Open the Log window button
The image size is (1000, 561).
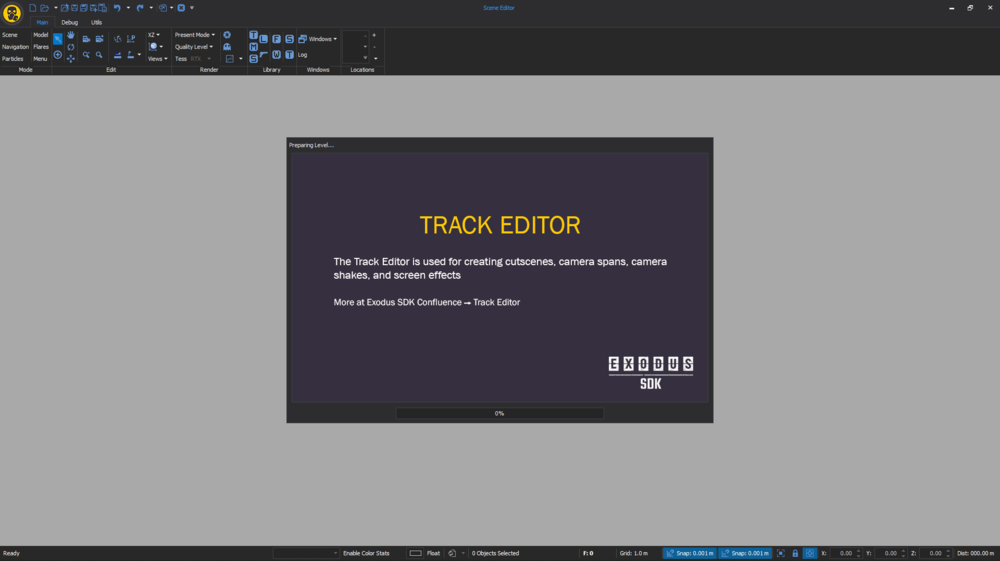point(303,55)
